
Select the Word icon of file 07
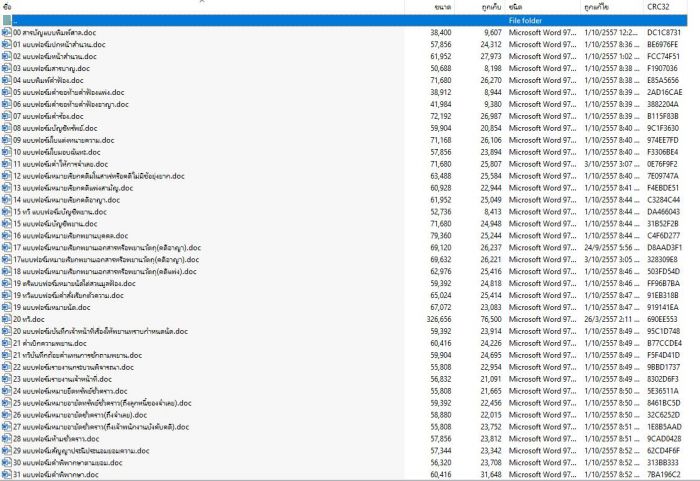(x=7, y=116)
